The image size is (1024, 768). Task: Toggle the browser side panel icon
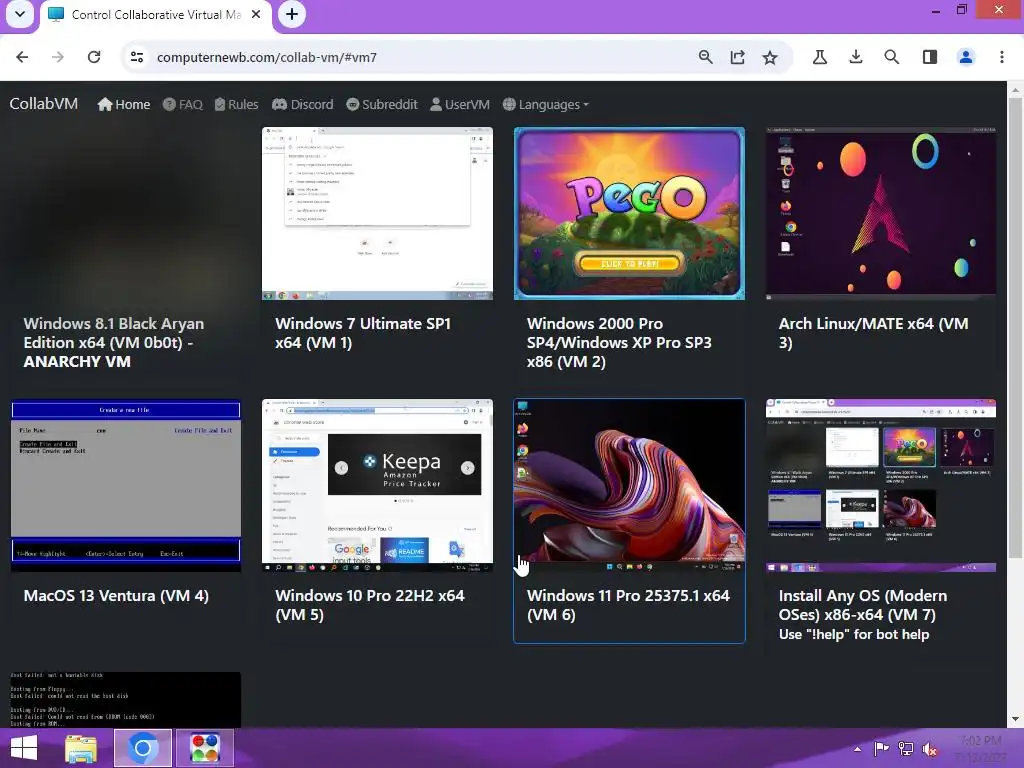tap(930, 57)
